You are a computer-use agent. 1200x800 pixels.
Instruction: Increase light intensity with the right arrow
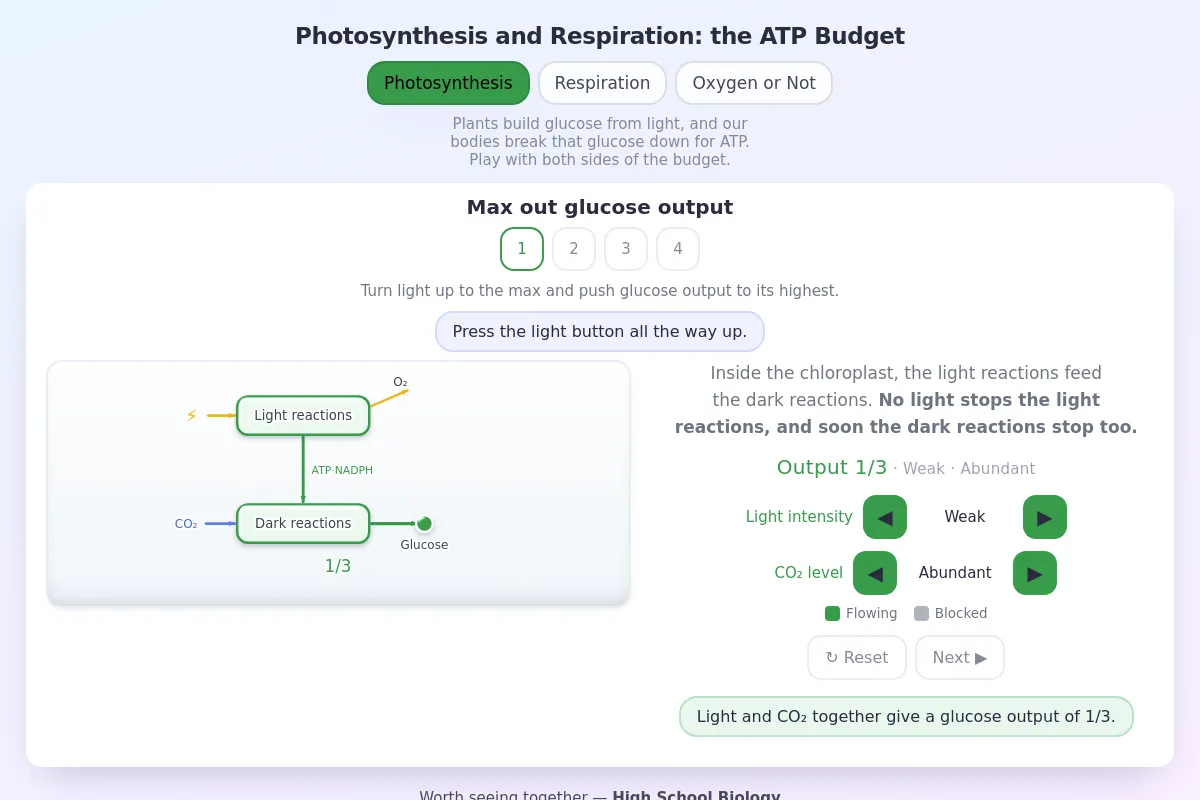1045,517
